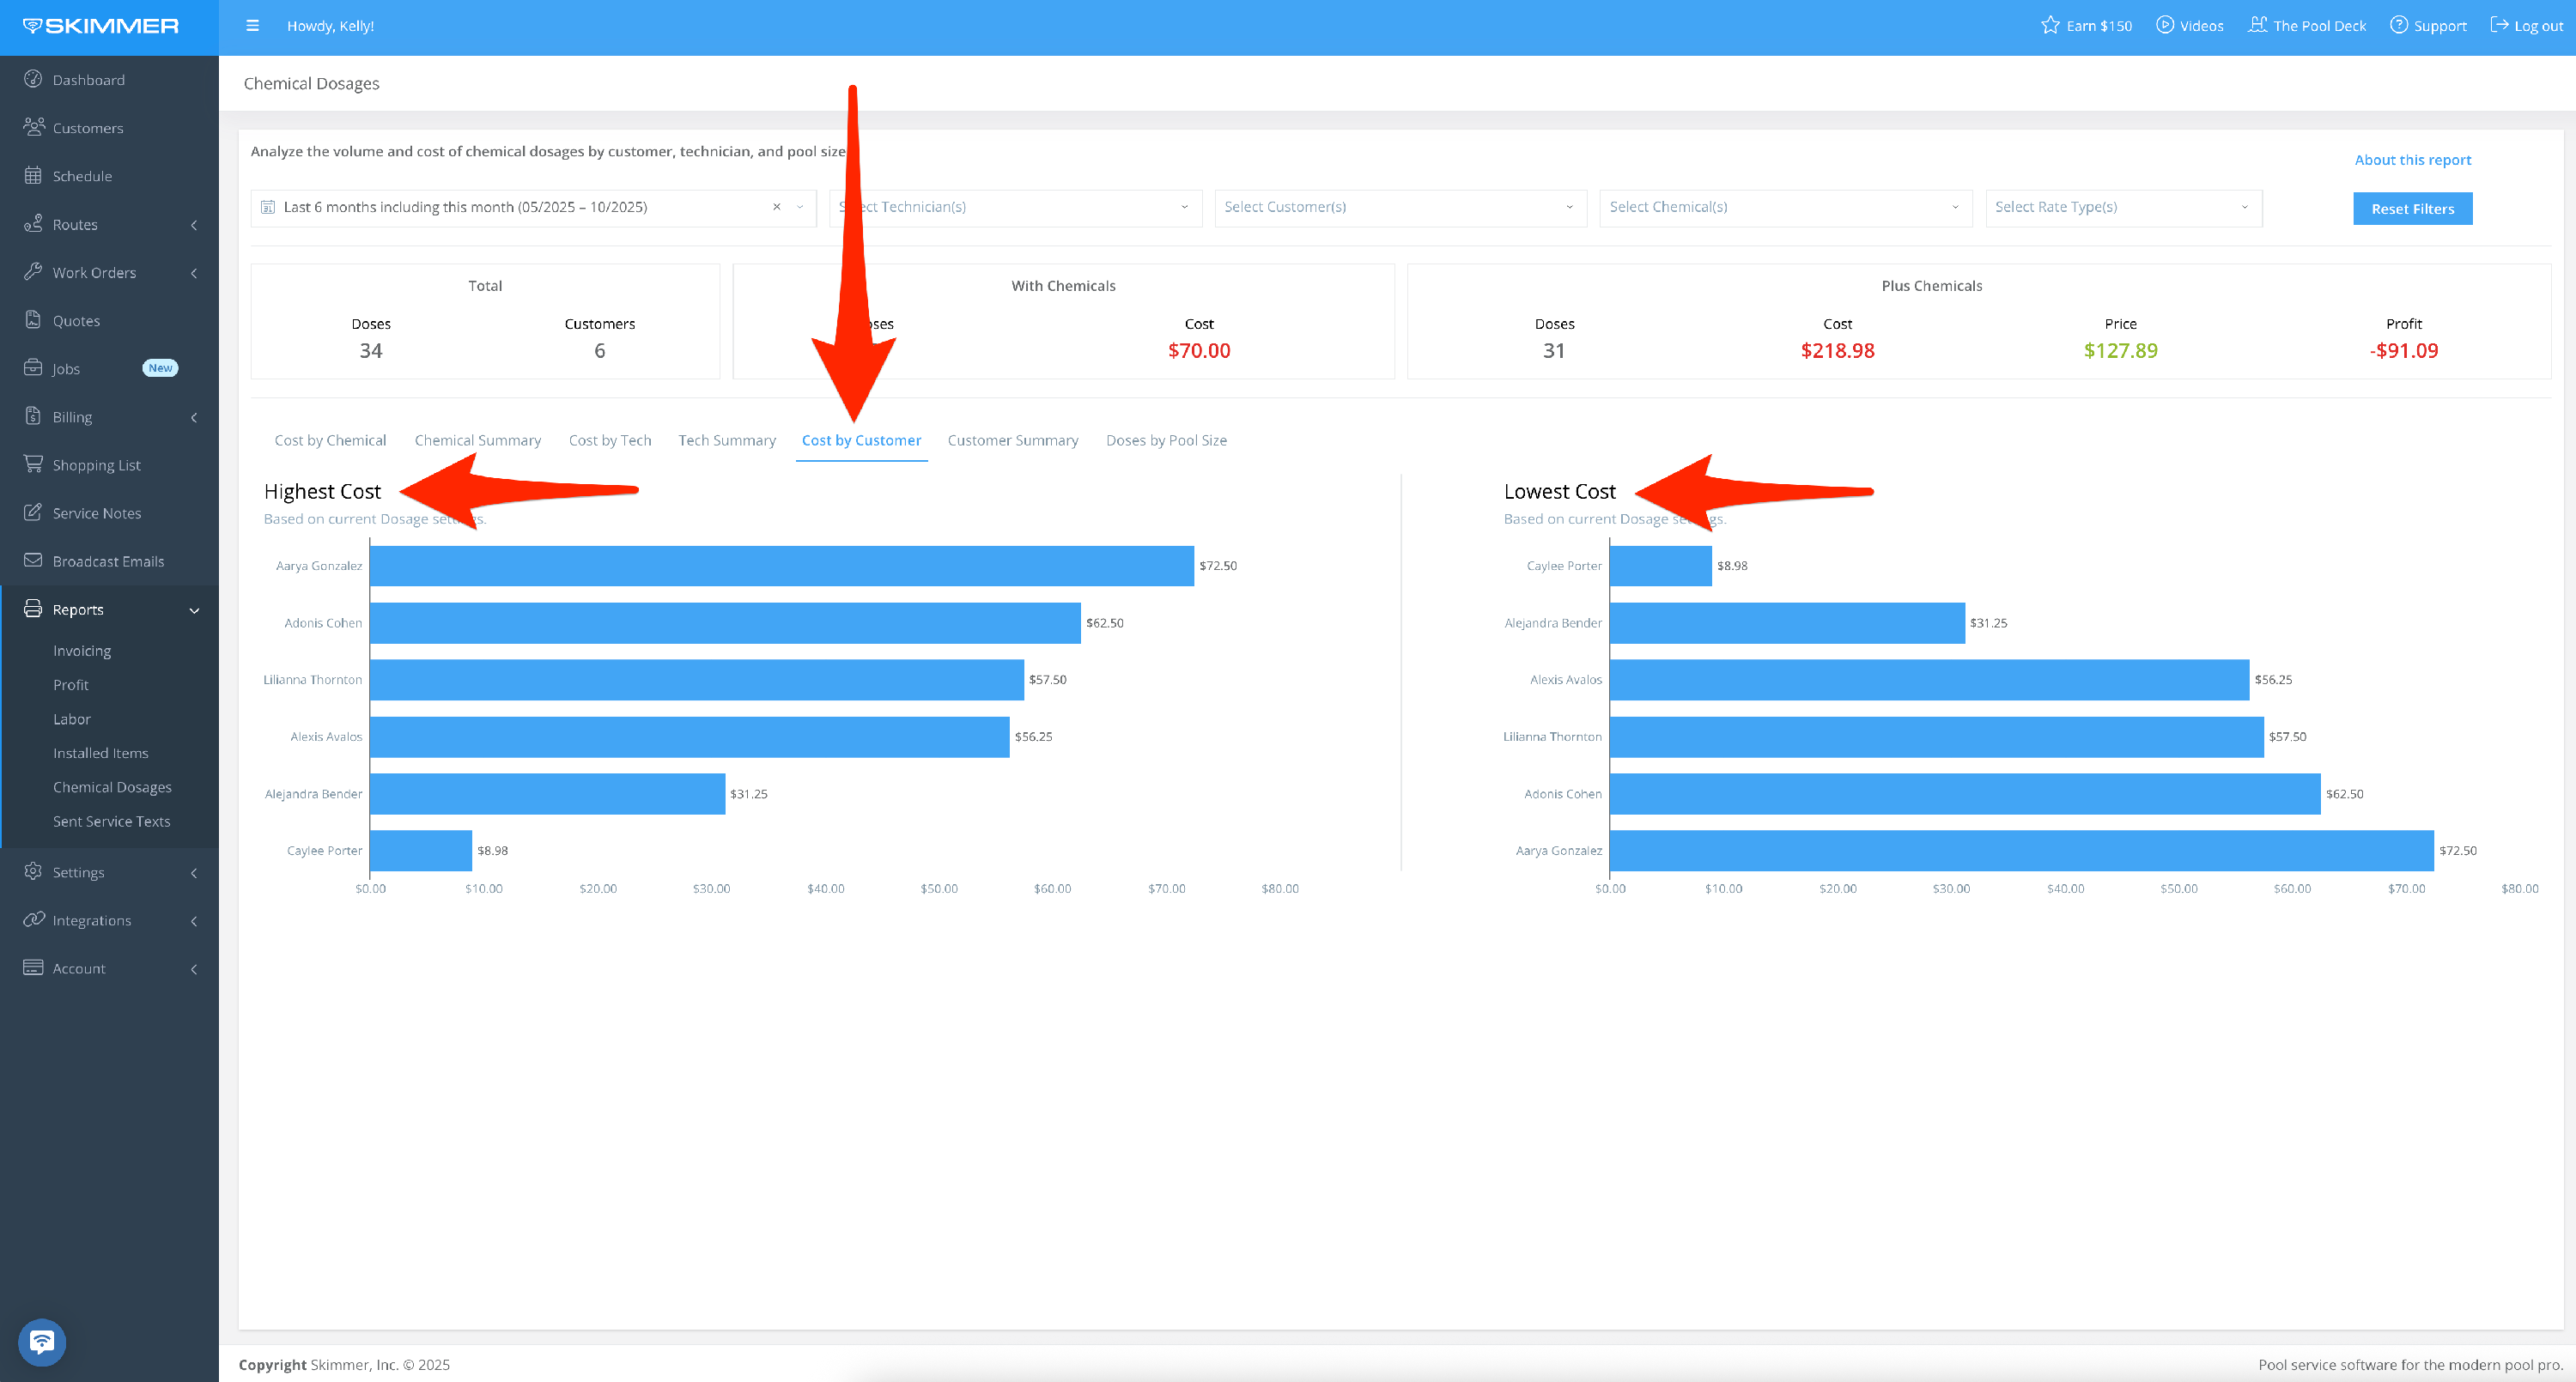The width and height of the screenshot is (2576, 1382).
Task: Expand the Select Rate Type(s) dropdown
Action: (x=2122, y=207)
